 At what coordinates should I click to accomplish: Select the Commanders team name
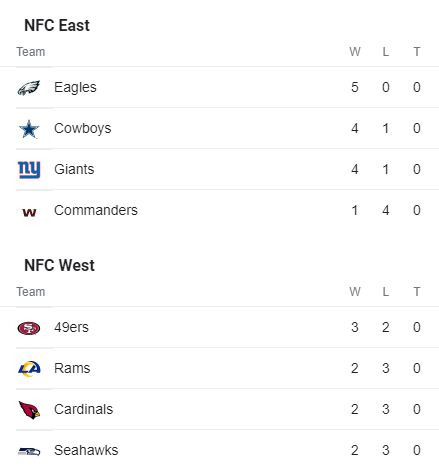(x=96, y=210)
